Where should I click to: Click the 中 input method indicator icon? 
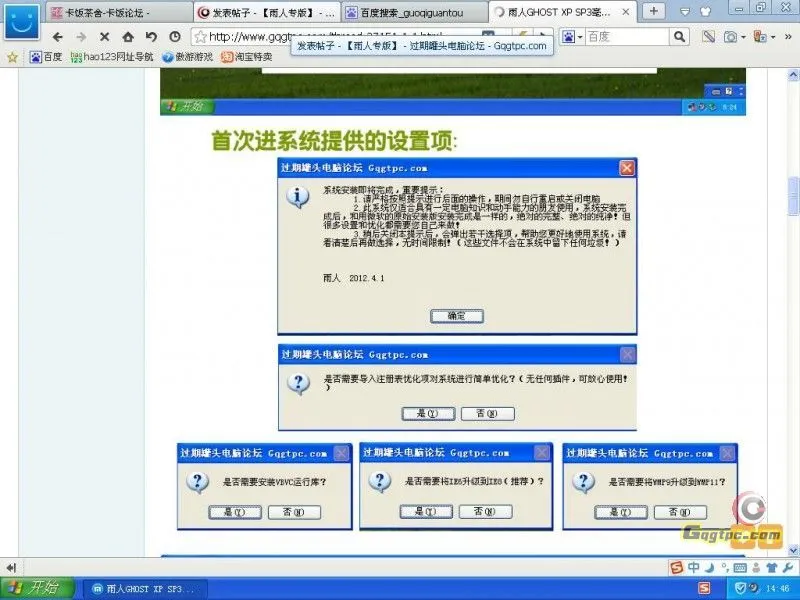pos(693,568)
